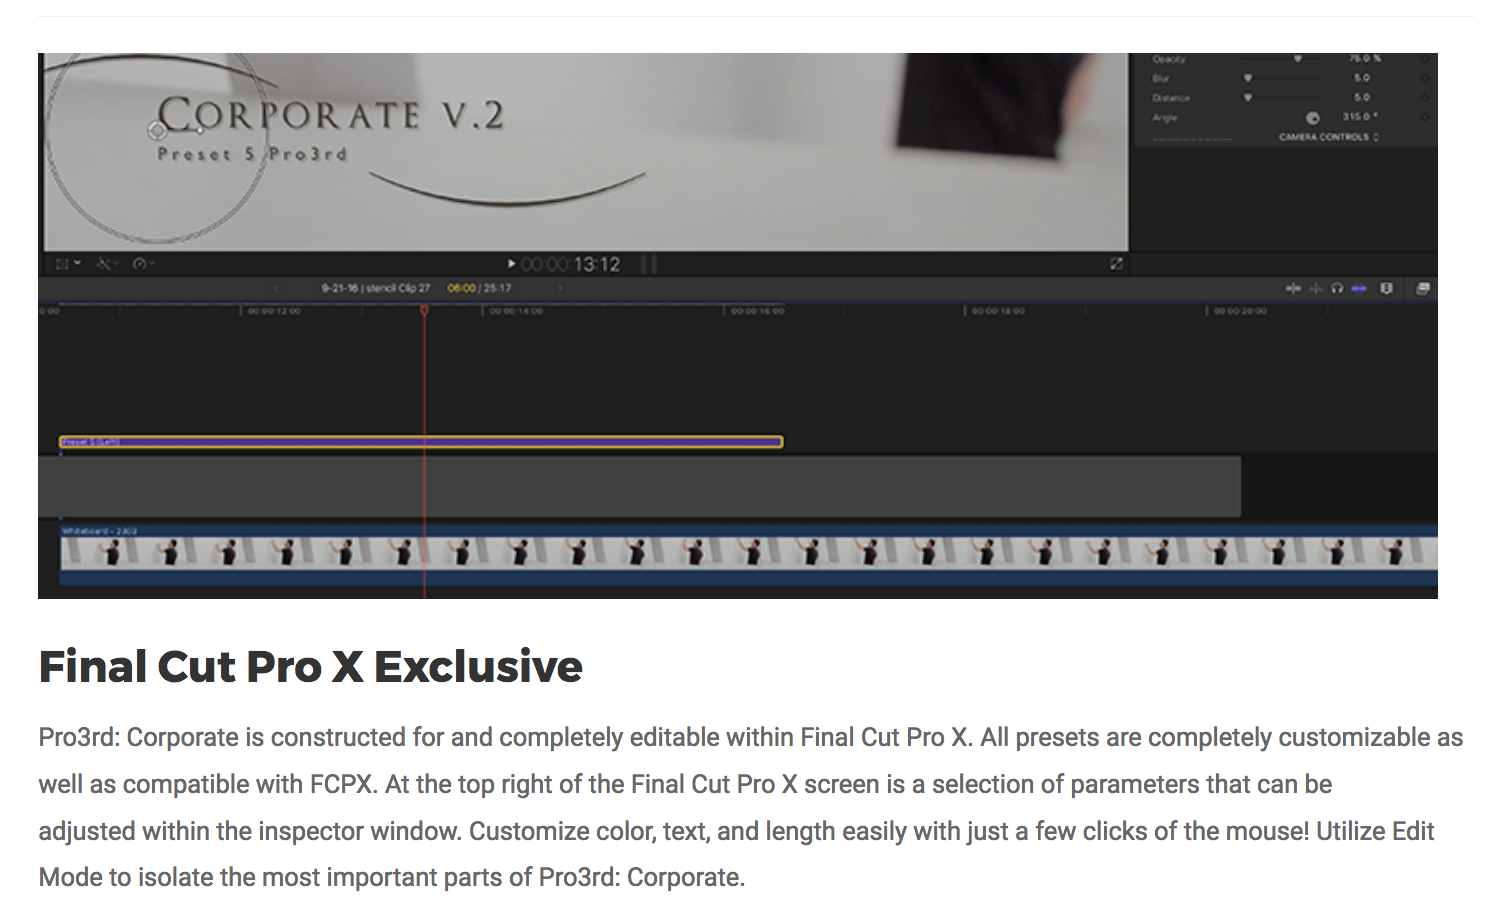Click the 00:00:14:00 ruler mark

(515, 311)
